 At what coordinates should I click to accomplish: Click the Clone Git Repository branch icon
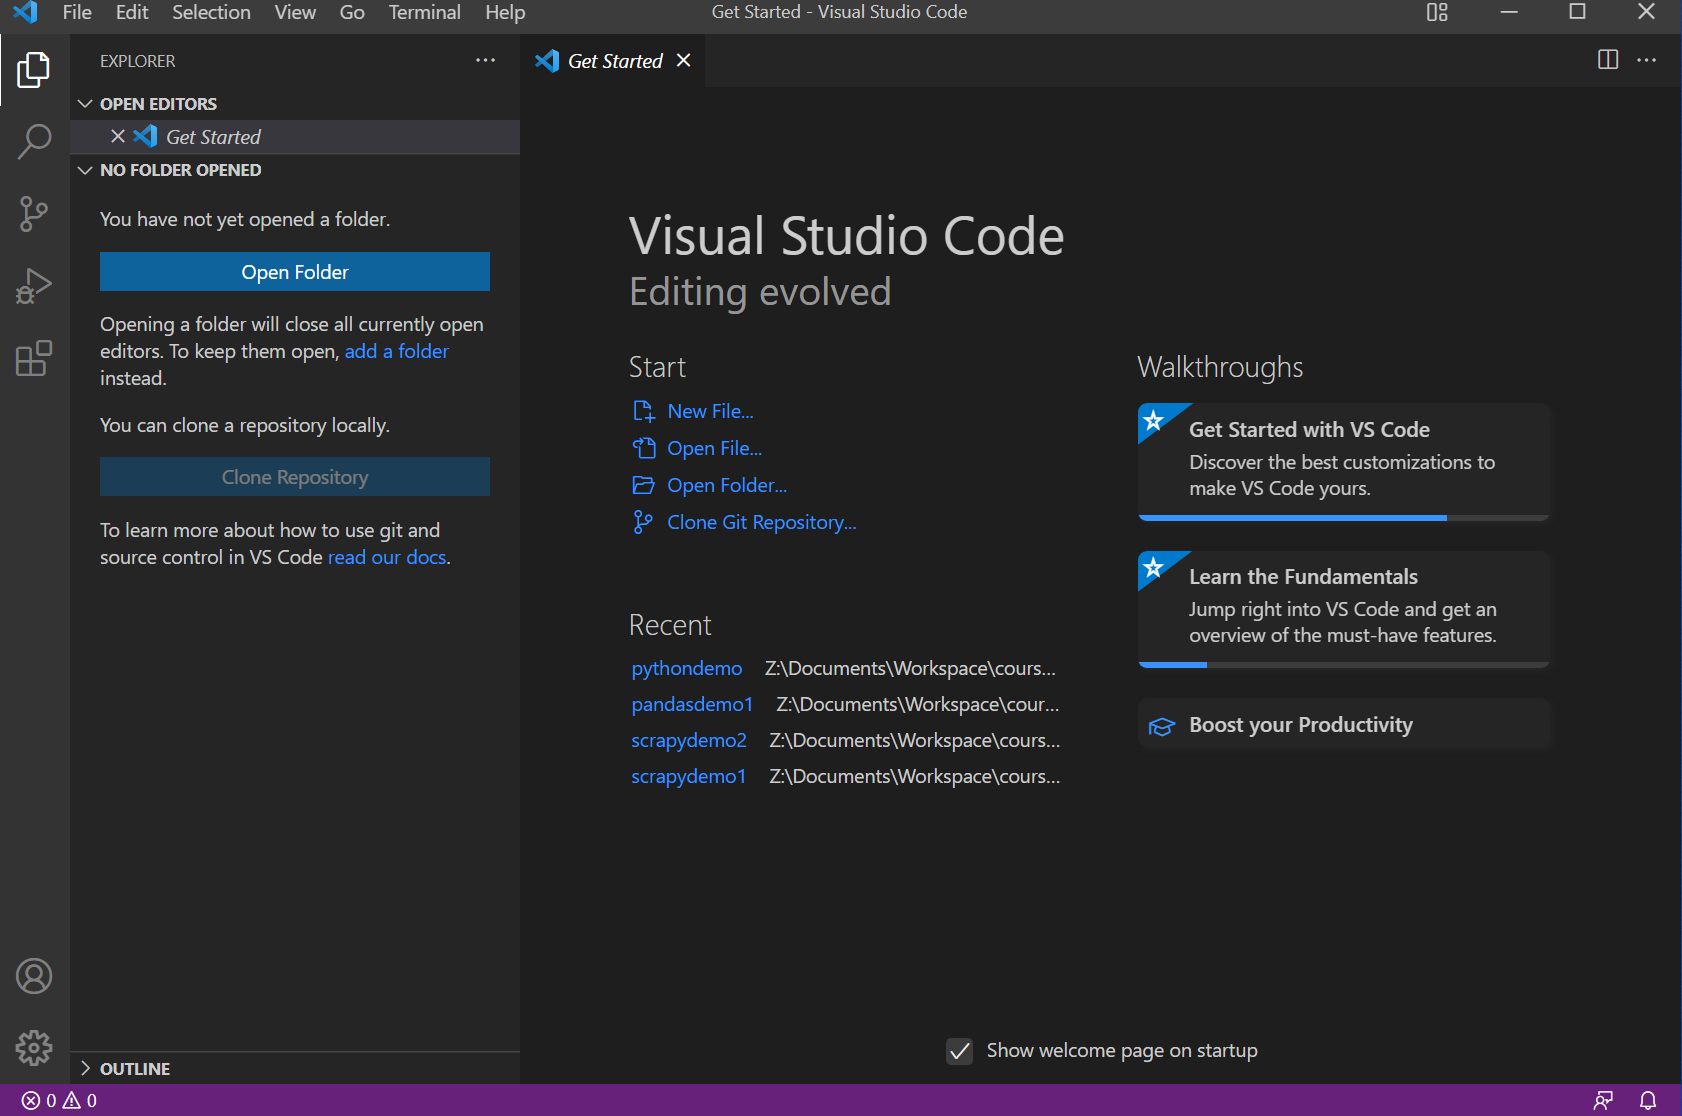pyautogui.click(x=643, y=522)
